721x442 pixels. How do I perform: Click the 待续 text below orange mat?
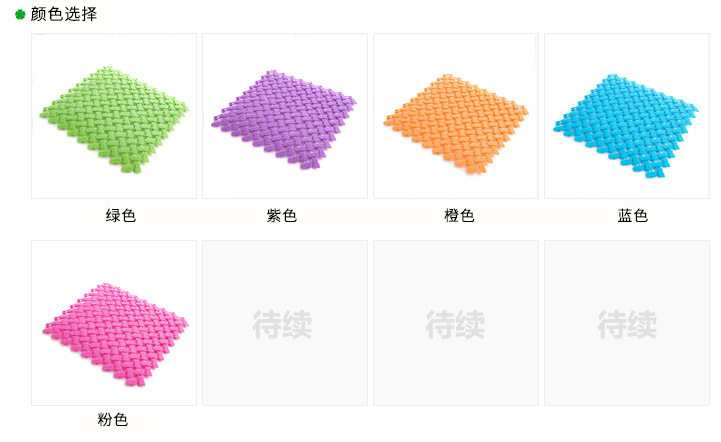click(455, 324)
